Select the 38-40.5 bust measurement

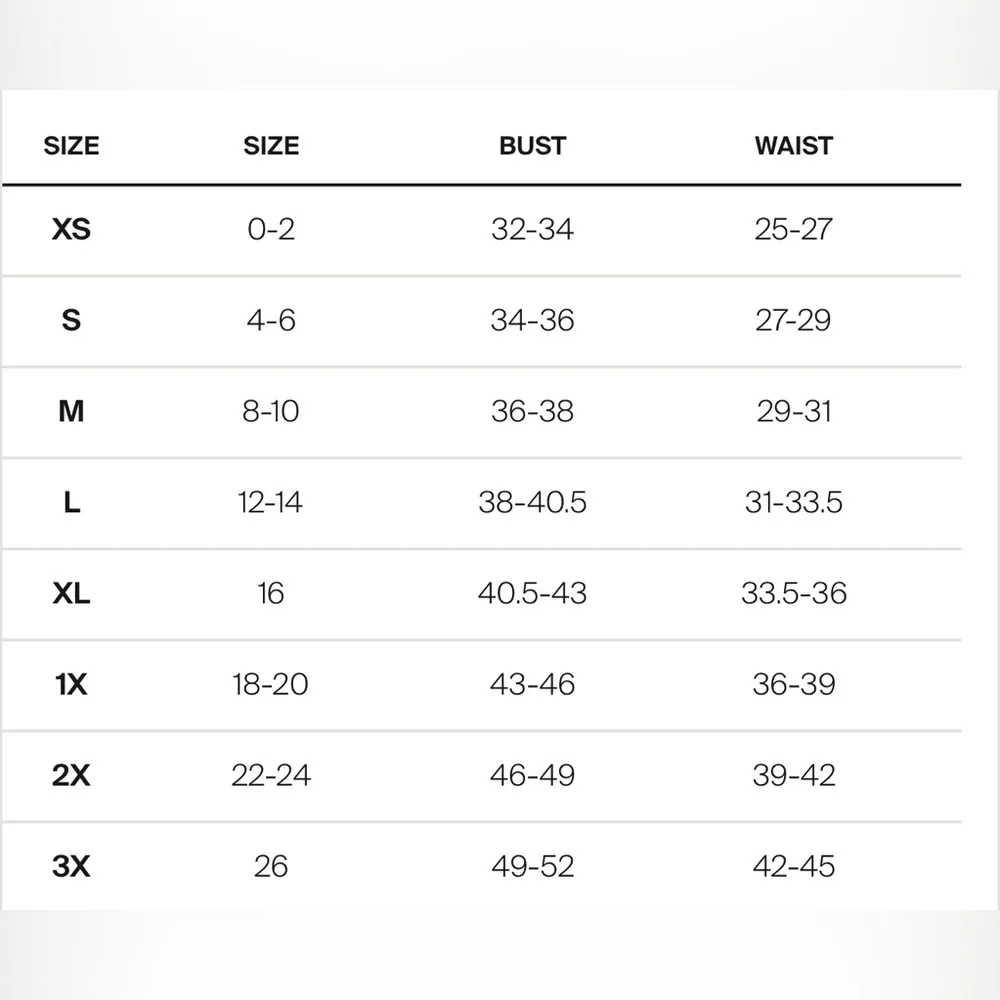(x=532, y=502)
